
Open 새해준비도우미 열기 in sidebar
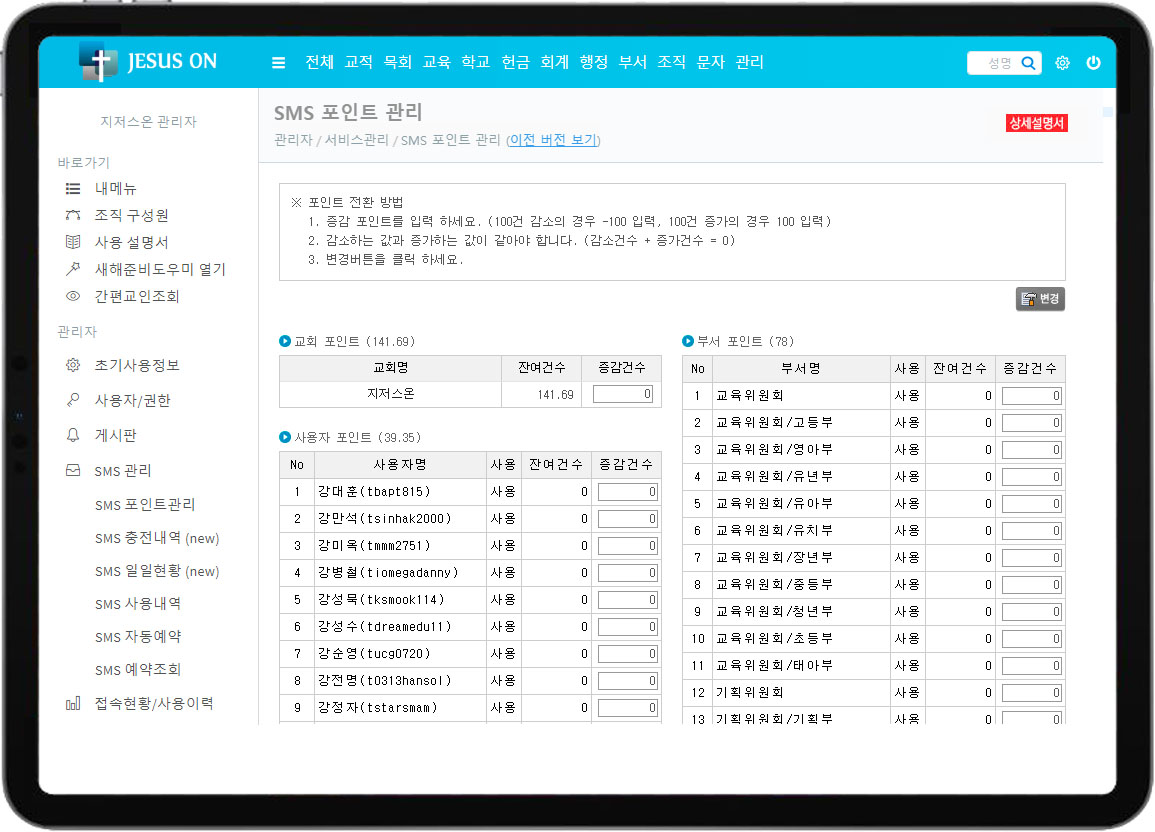[159, 269]
